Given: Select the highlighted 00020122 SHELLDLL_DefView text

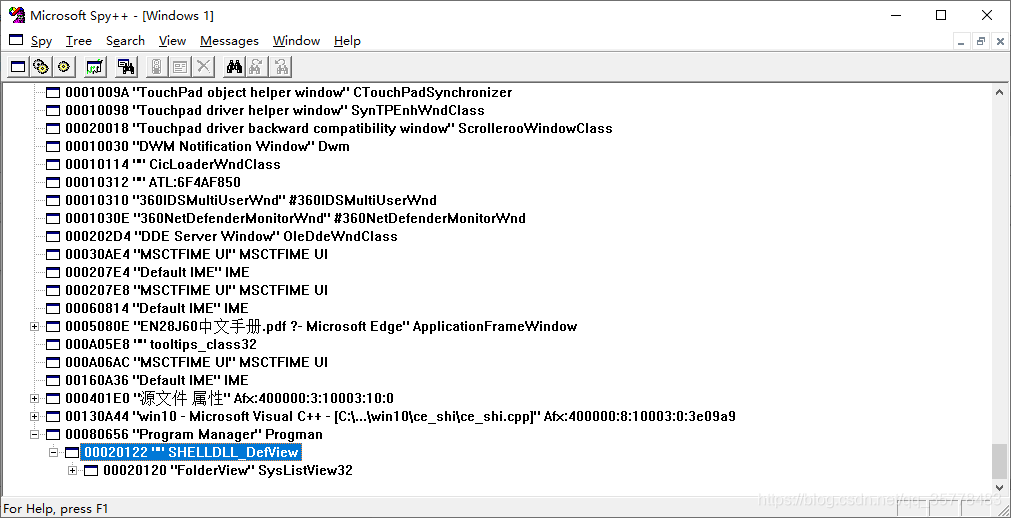Looking at the screenshot, I should point(191,453).
